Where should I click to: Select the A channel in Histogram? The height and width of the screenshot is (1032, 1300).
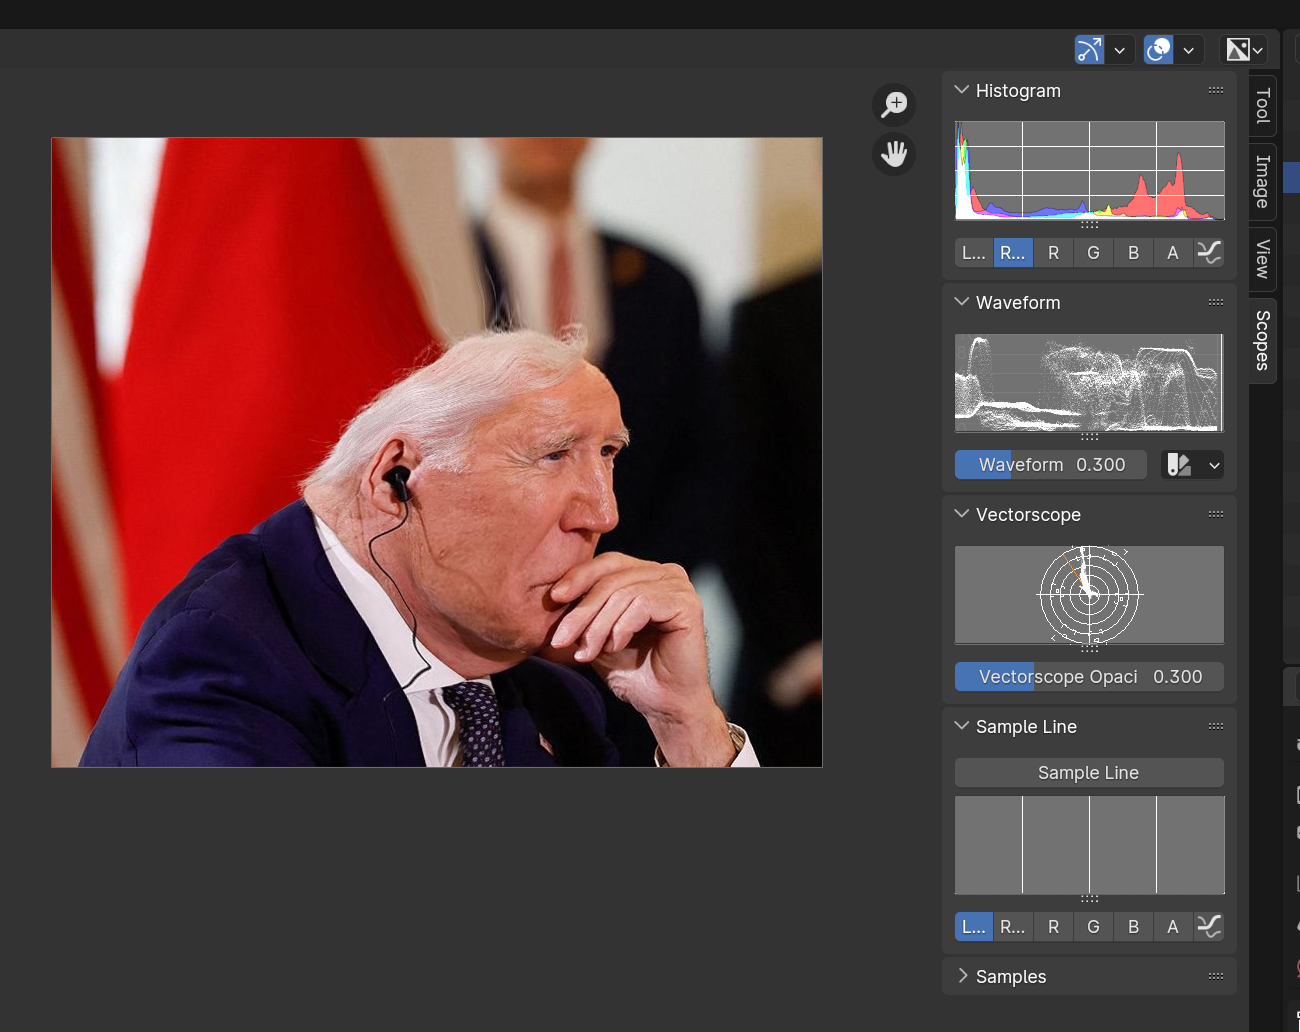pos(1172,253)
